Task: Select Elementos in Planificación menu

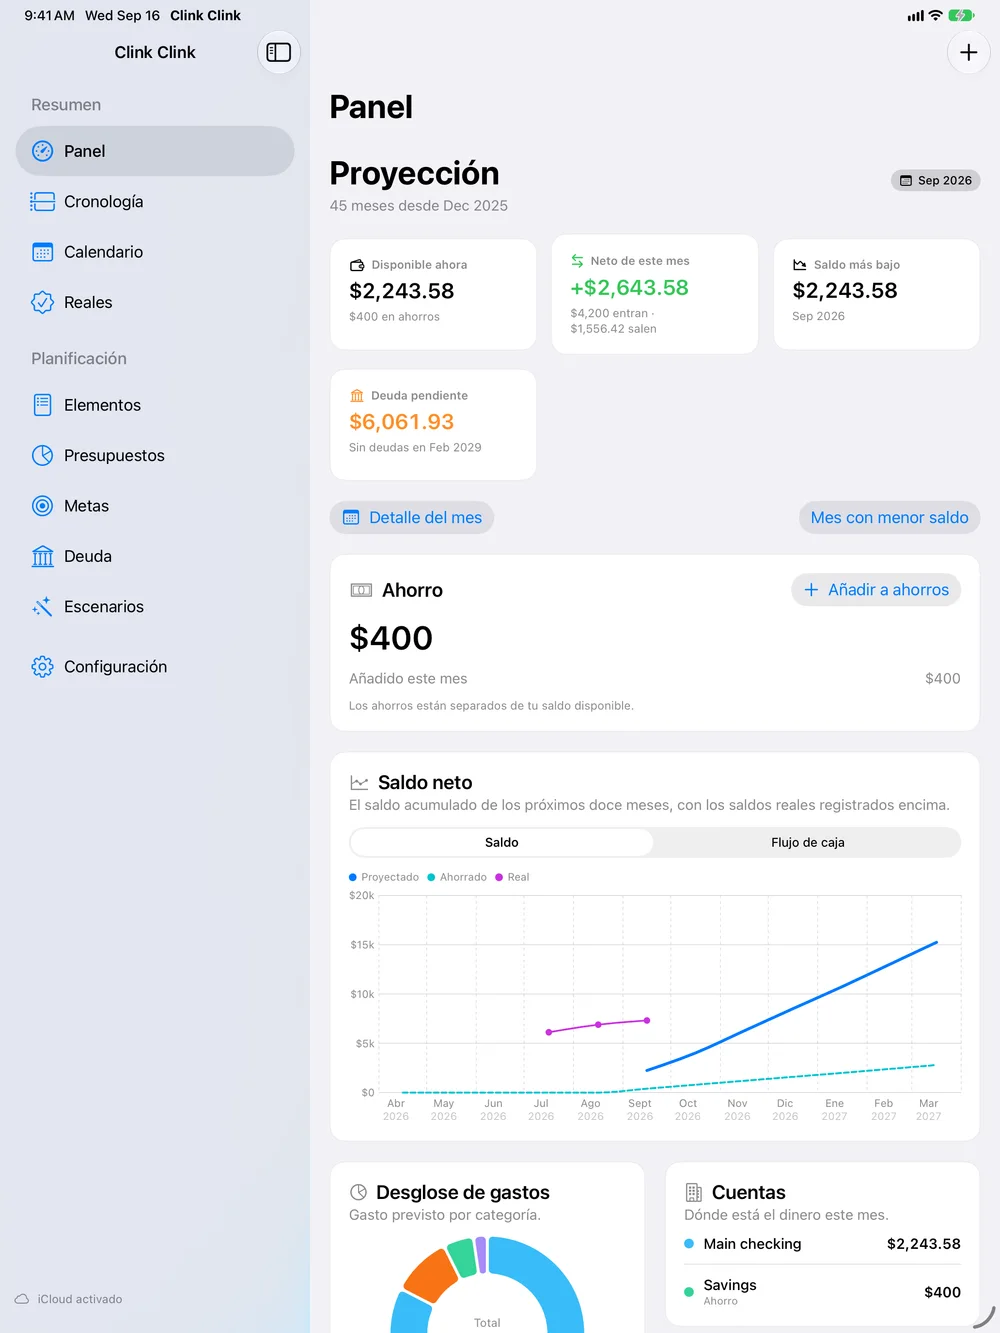Action: [x=155, y=405]
